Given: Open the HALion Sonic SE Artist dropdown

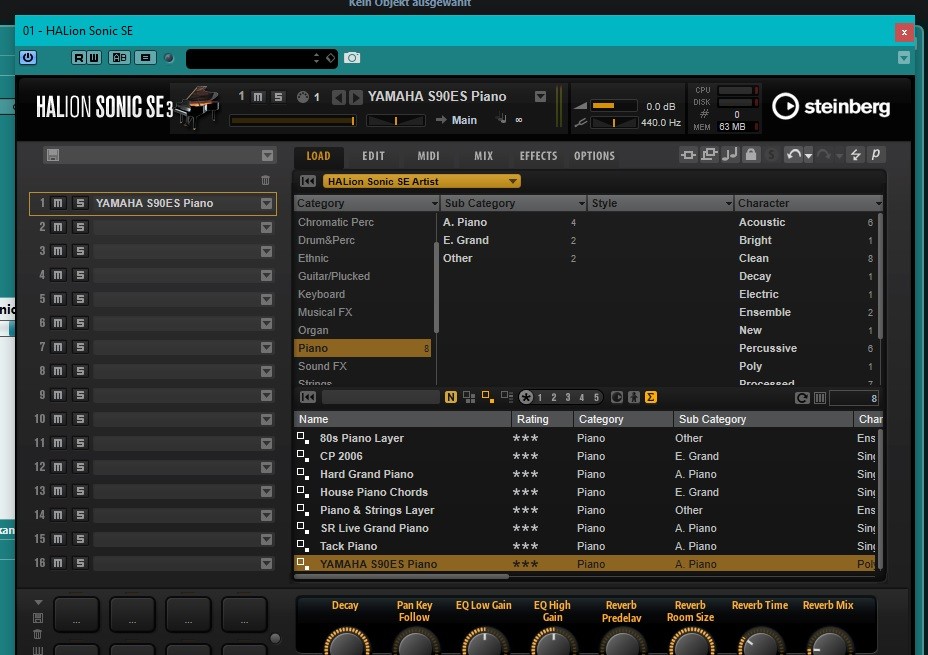Looking at the screenshot, I should (421, 181).
